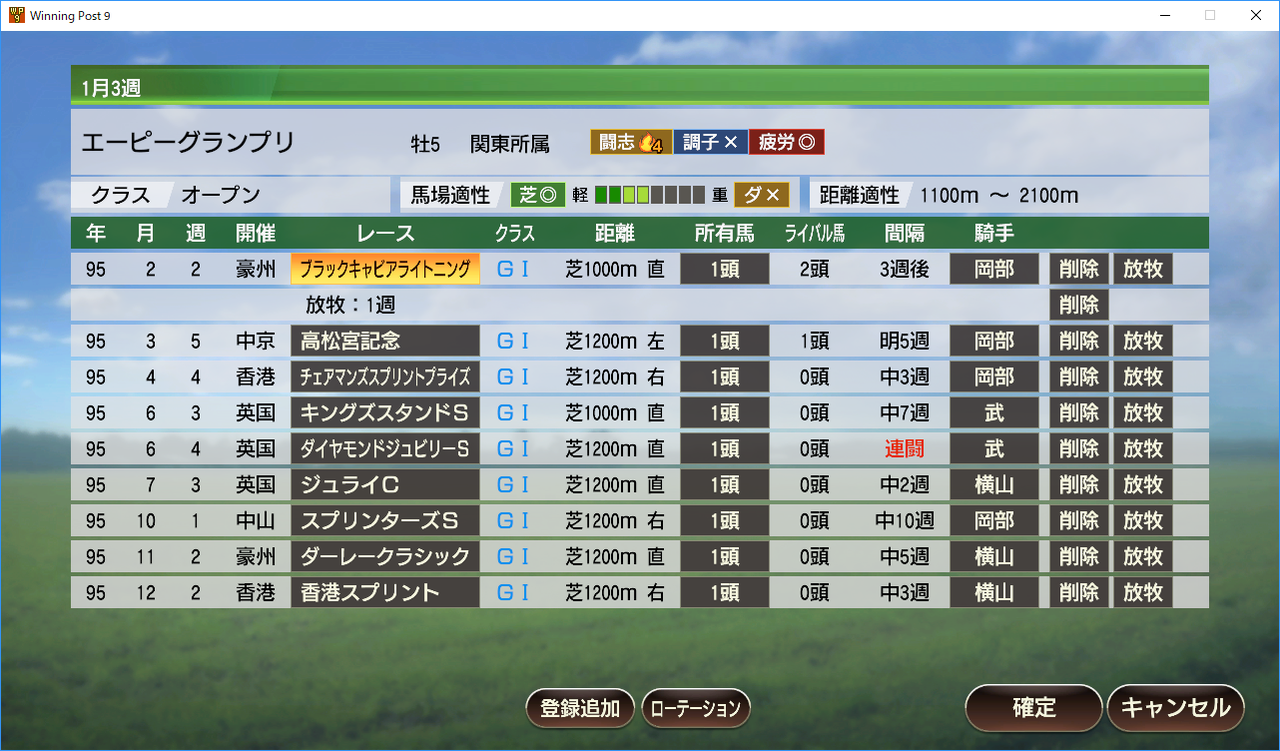This screenshot has width=1280, height=751.
Task: Change jockey 岡部 for チェアマンズスプリントプライズ
Action: pos(994,377)
